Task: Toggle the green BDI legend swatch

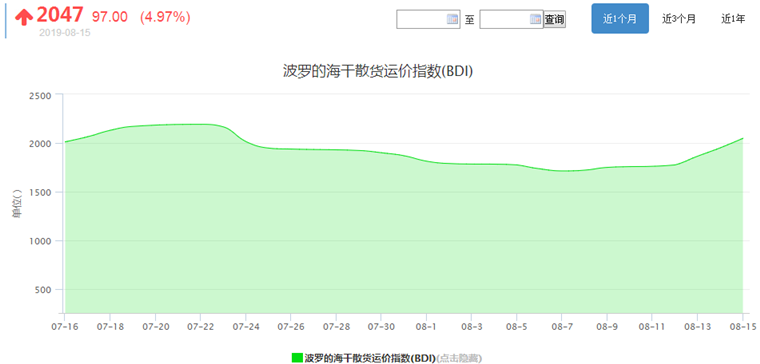Action: coord(297,358)
